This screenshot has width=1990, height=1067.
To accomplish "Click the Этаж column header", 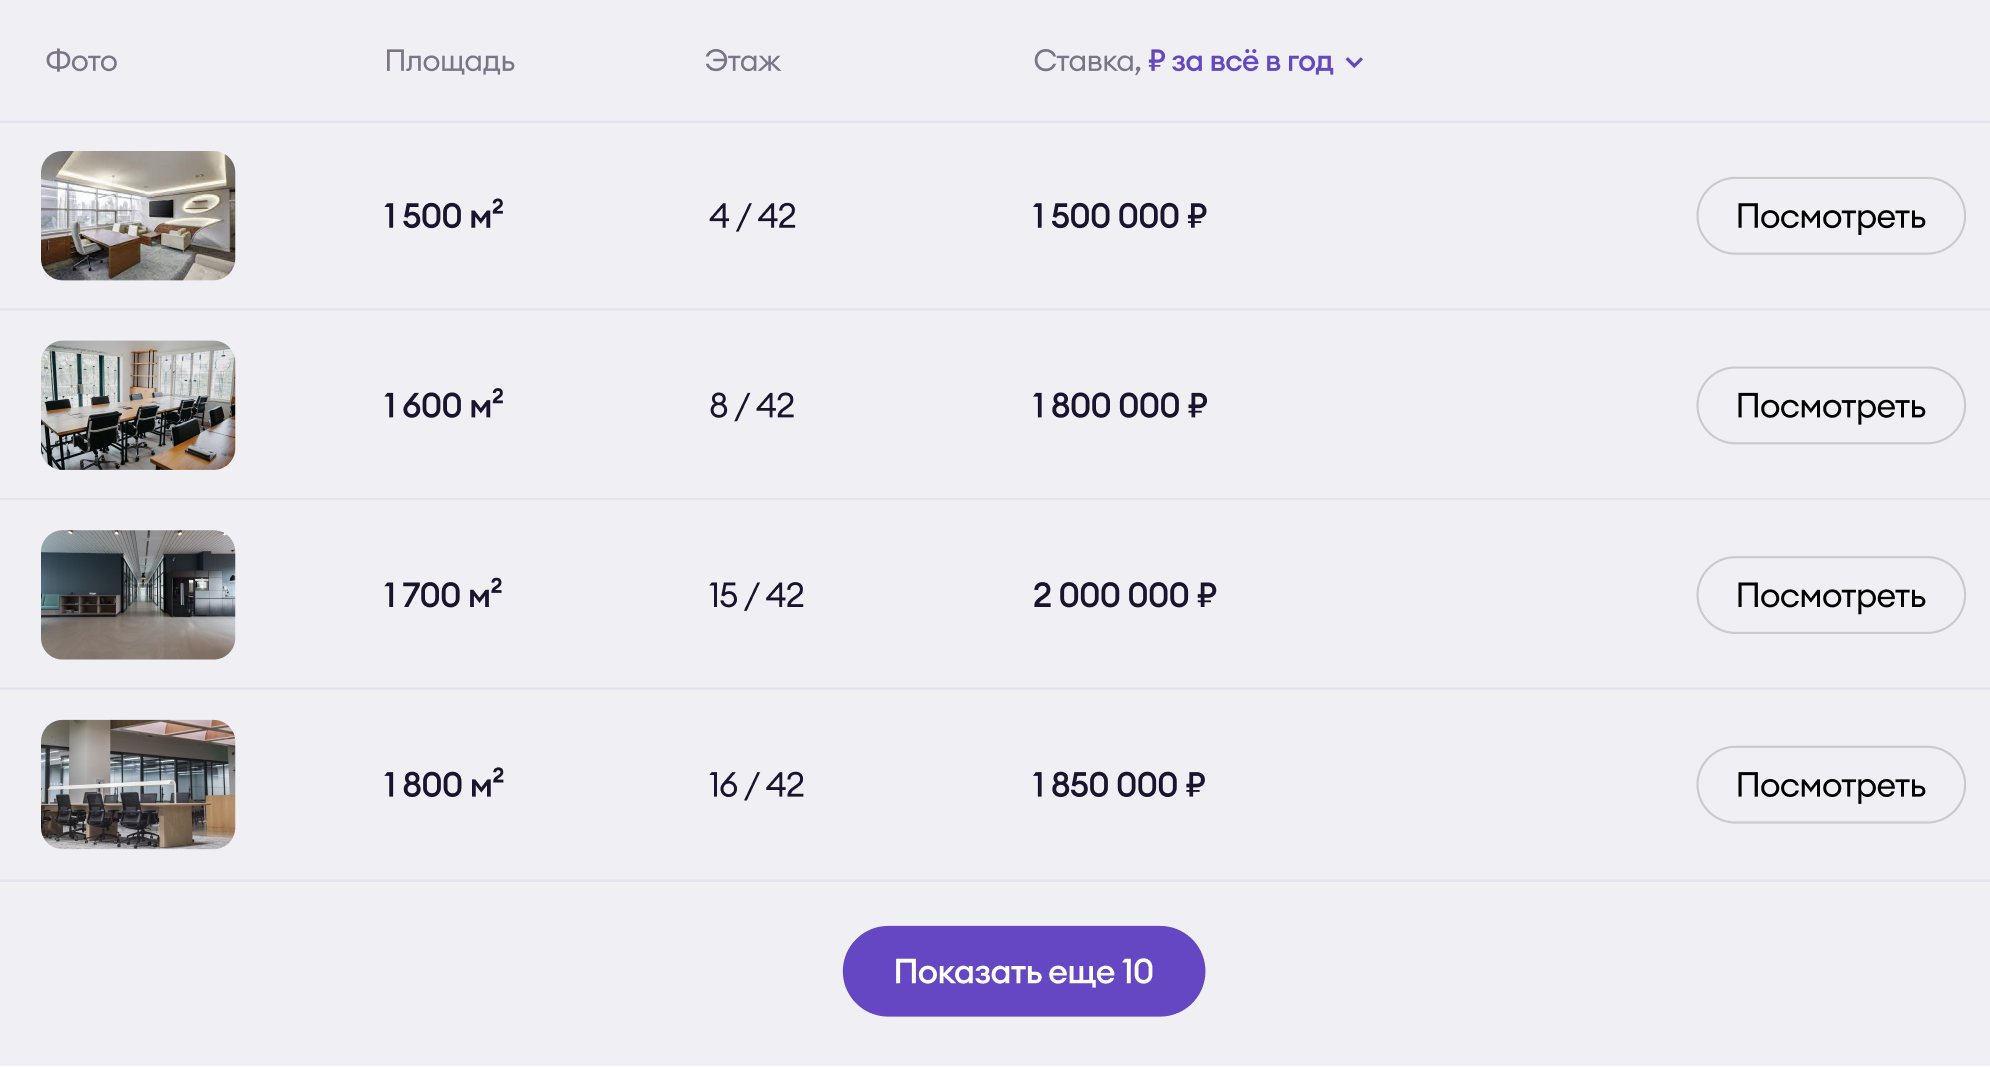I will (x=742, y=62).
